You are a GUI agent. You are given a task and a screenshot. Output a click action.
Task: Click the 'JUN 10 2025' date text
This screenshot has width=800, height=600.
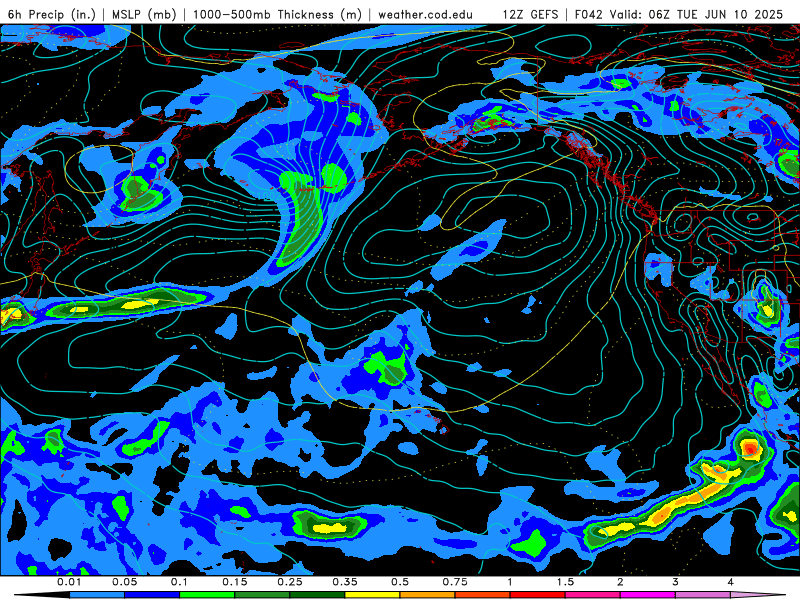[744, 14]
